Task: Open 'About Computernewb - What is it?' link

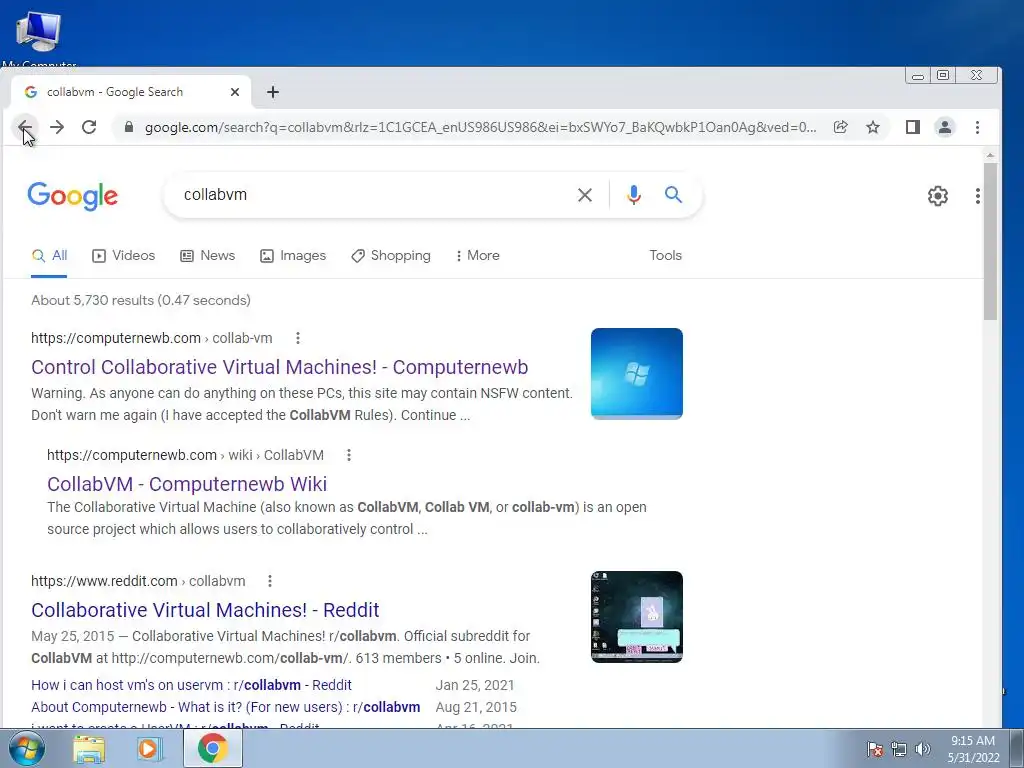Action: 225,707
